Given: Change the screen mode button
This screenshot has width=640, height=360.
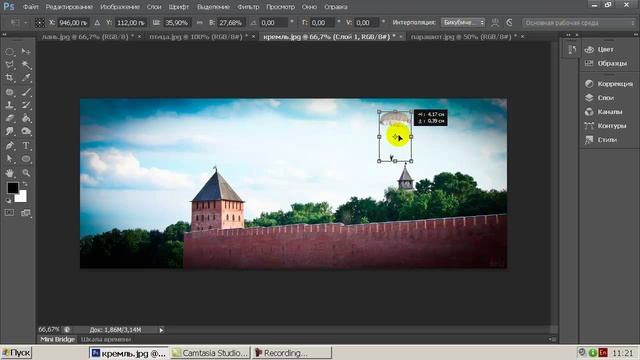Looking at the screenshot, I should tap(26, 213).
